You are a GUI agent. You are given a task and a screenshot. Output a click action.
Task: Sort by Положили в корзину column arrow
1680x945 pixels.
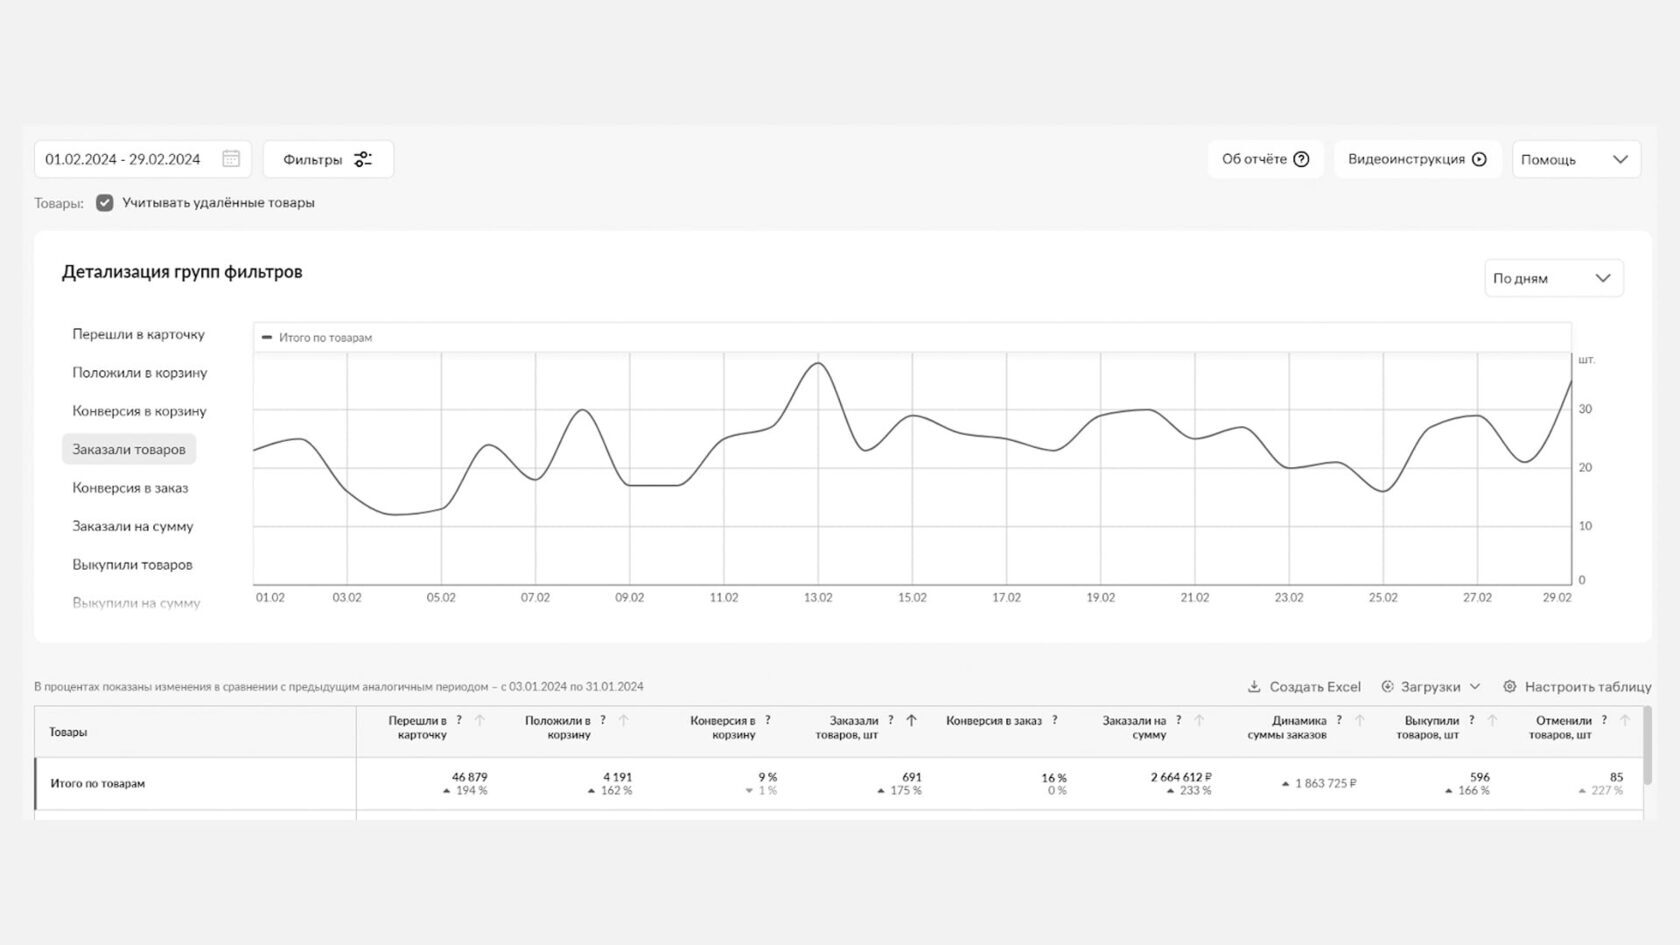tap(624, 720)
